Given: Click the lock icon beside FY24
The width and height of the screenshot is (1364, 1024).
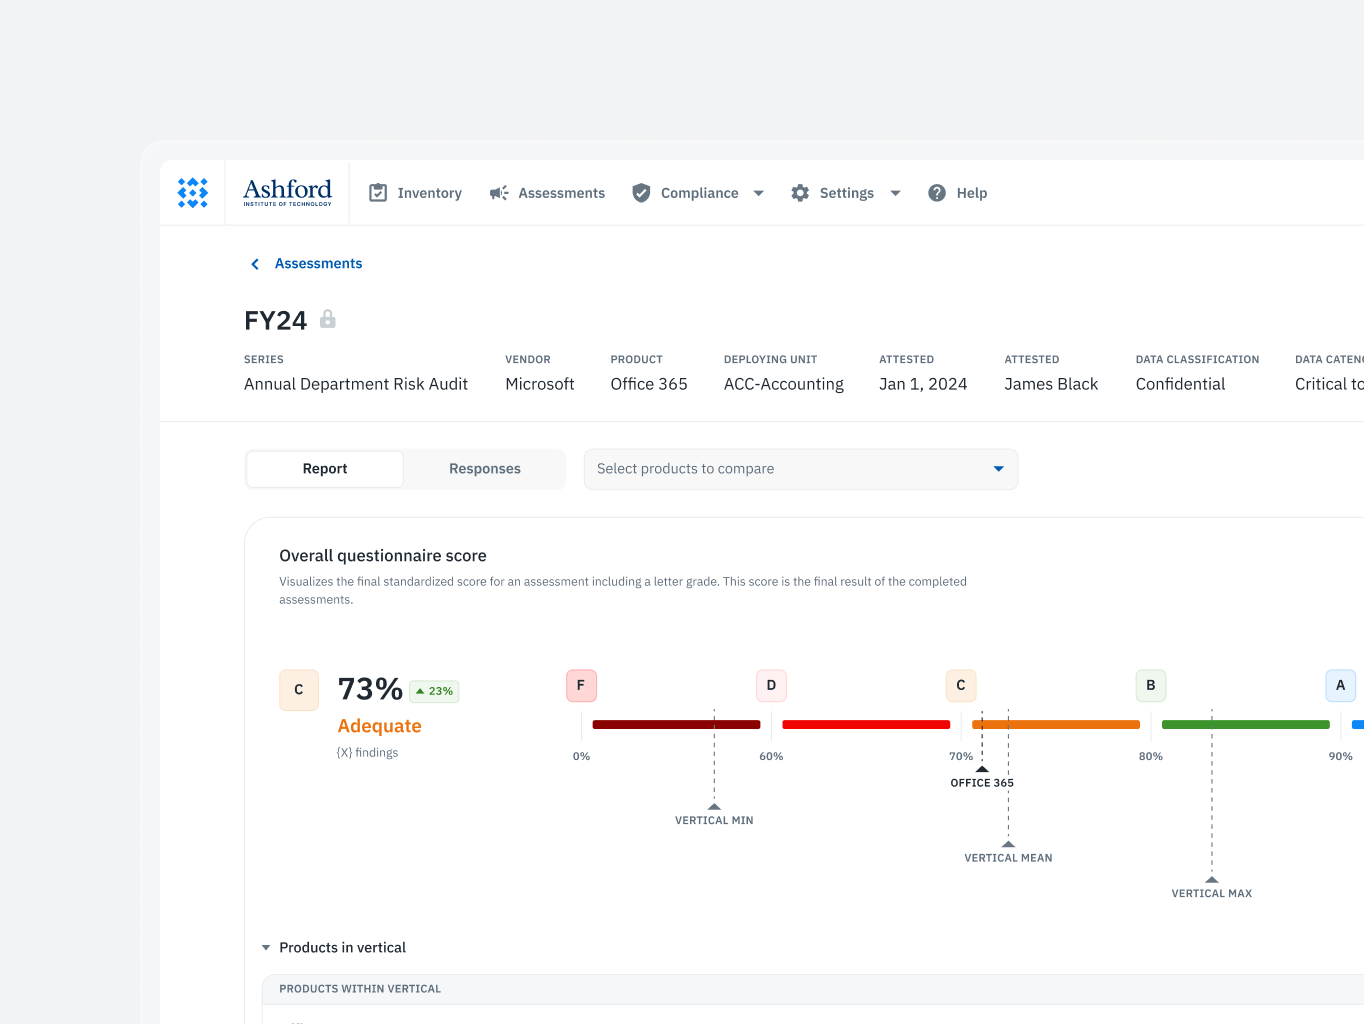Looking at the screenshot, I should pyautogui.click(x=328, y=319).
